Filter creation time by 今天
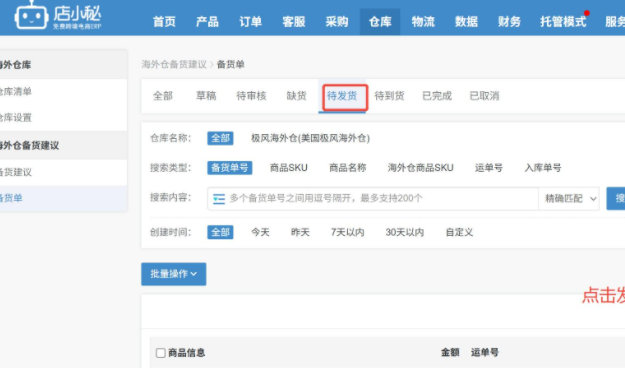 260,232
